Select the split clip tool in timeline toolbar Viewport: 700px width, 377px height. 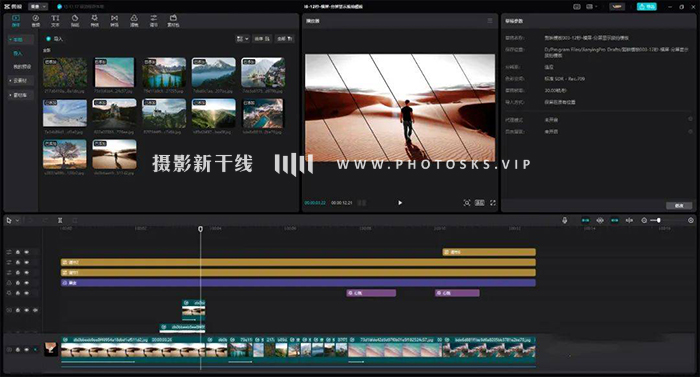pyautogui.click(x=60, y=220)
